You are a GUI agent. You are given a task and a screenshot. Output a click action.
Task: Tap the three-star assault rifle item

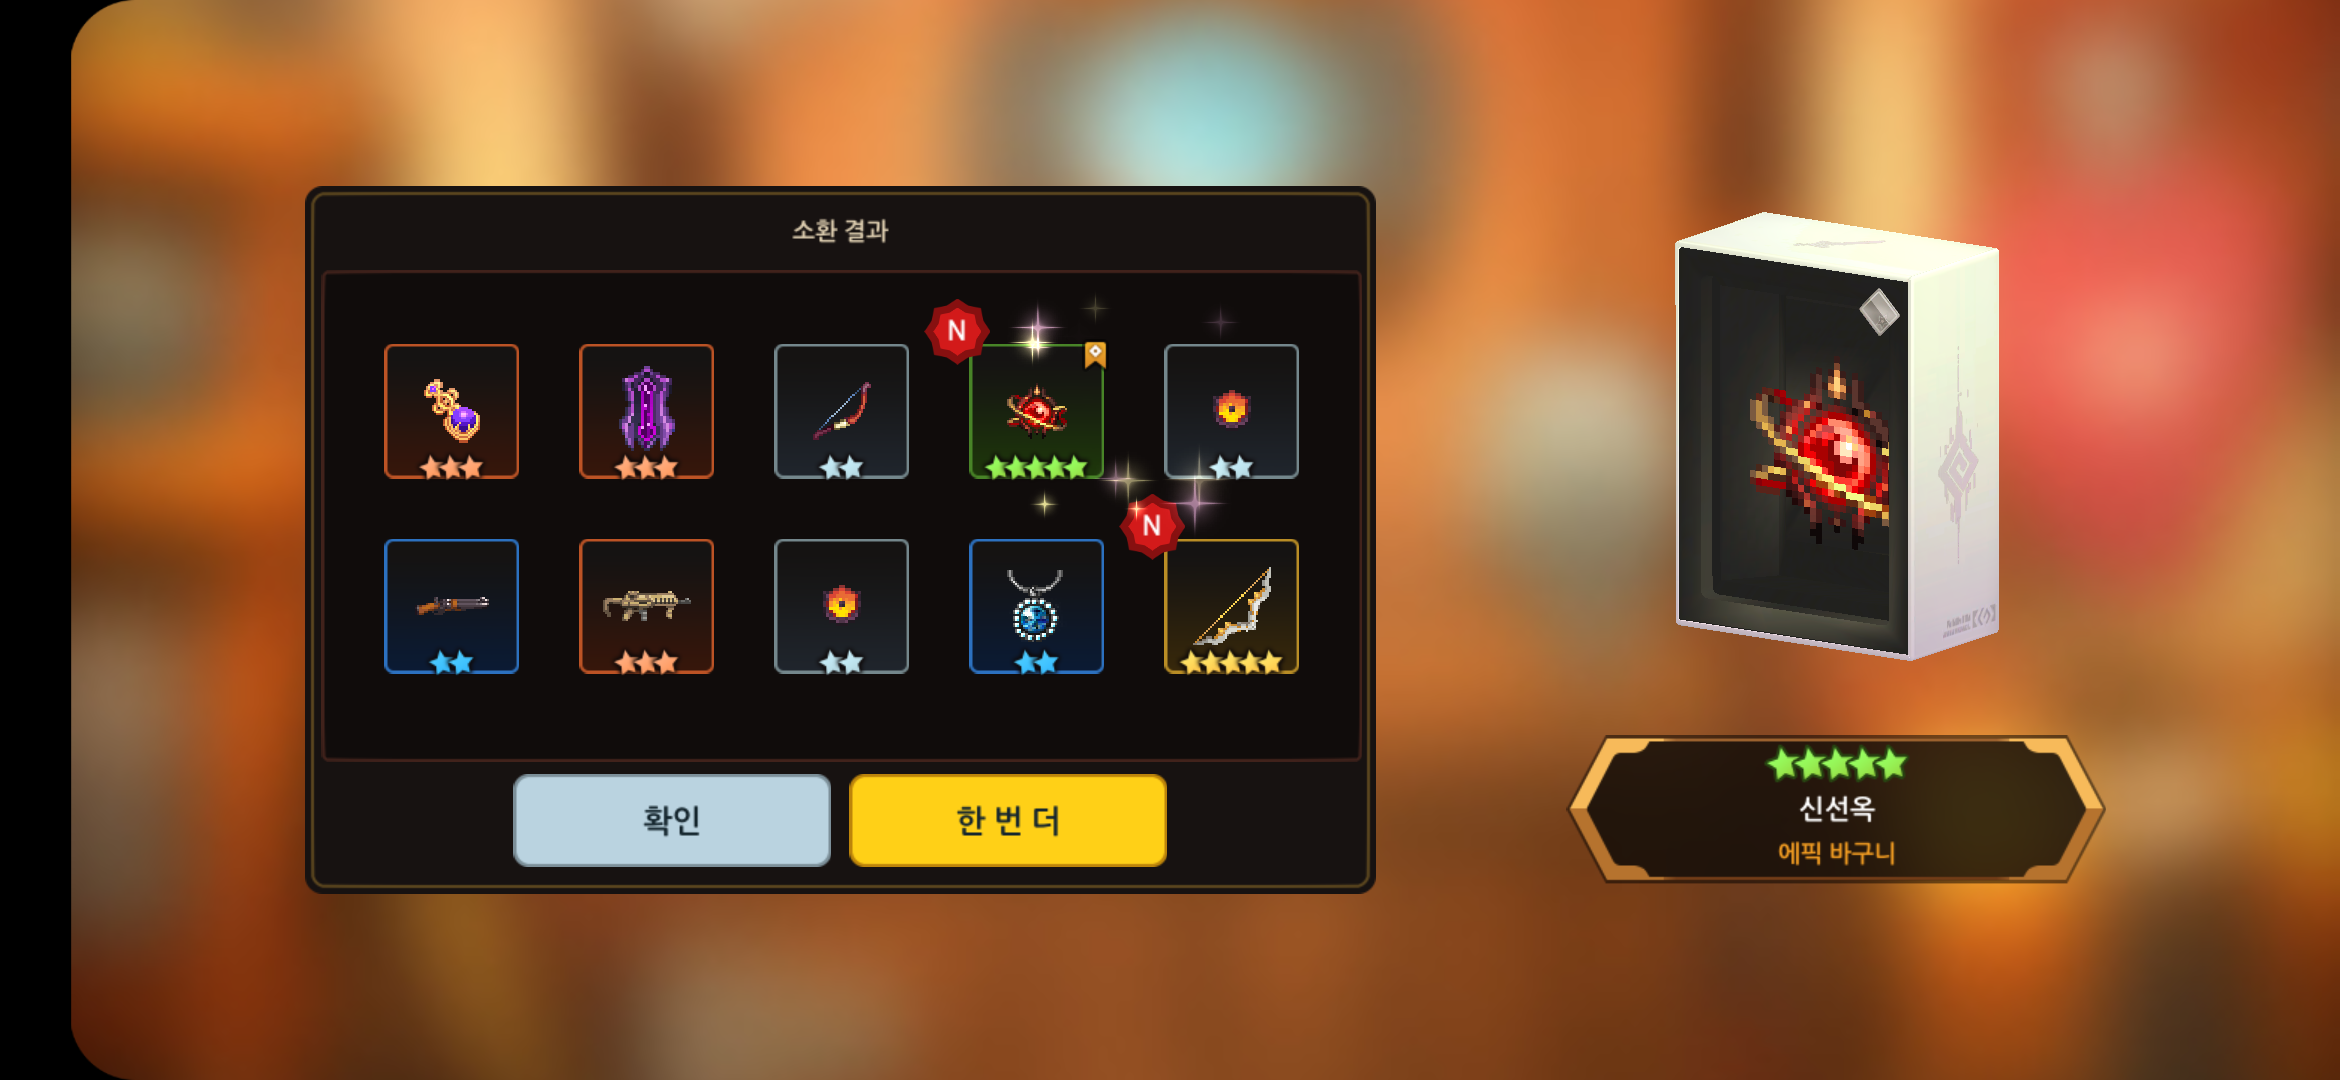(646, 606)
